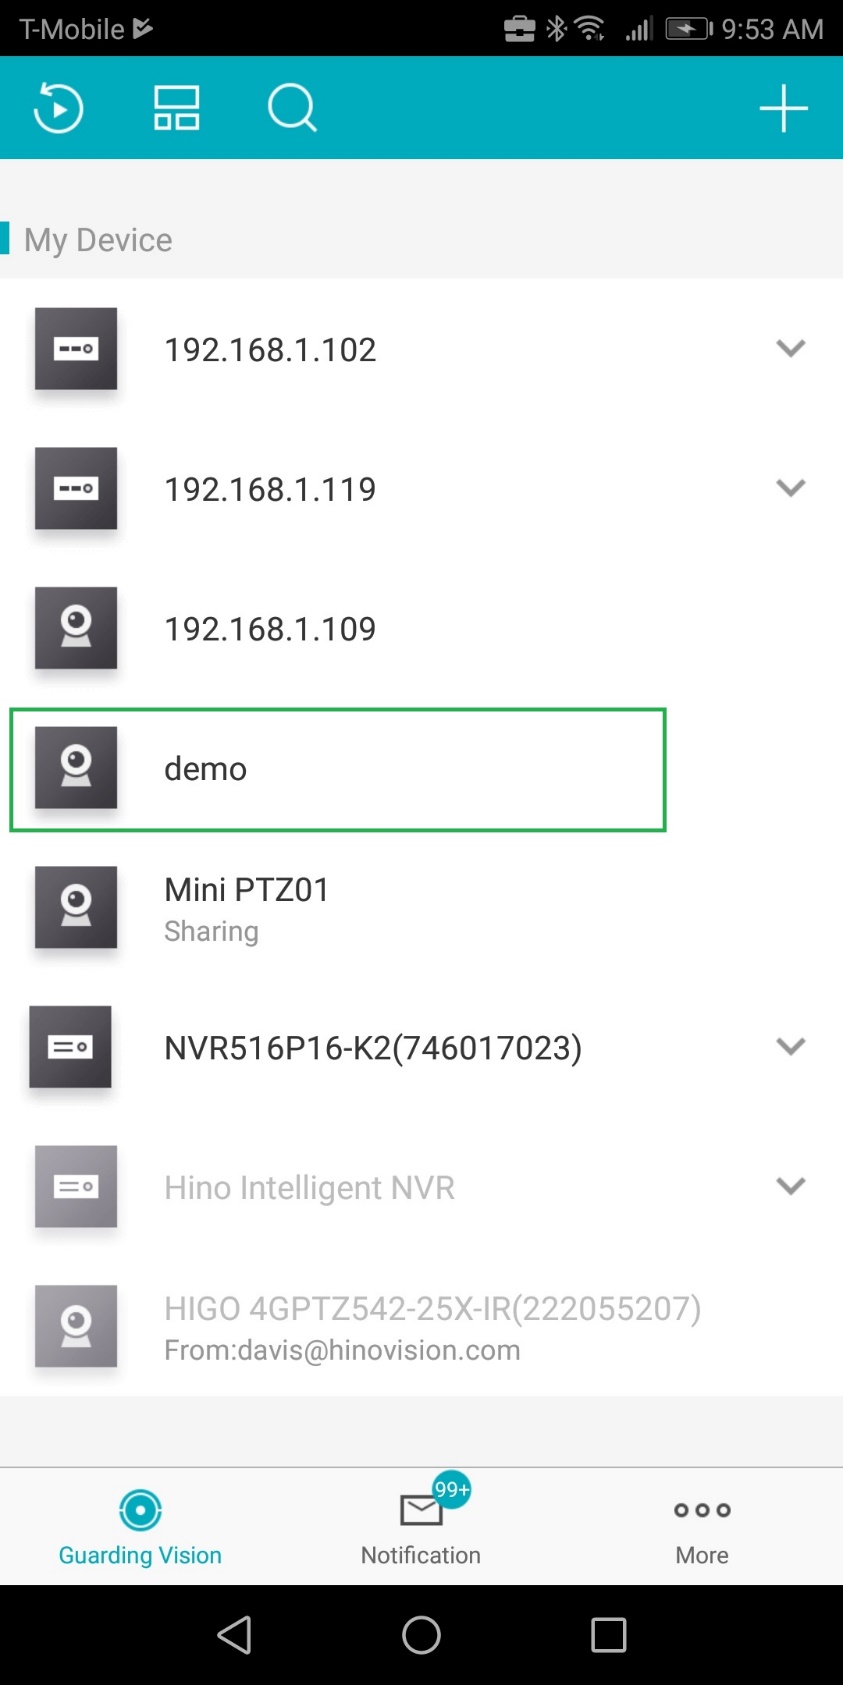The width and height of the screenshot is (843, 1685).
Task: Open the playback icon in top bar
Action: pyautogui.click(x=58, y=108)
